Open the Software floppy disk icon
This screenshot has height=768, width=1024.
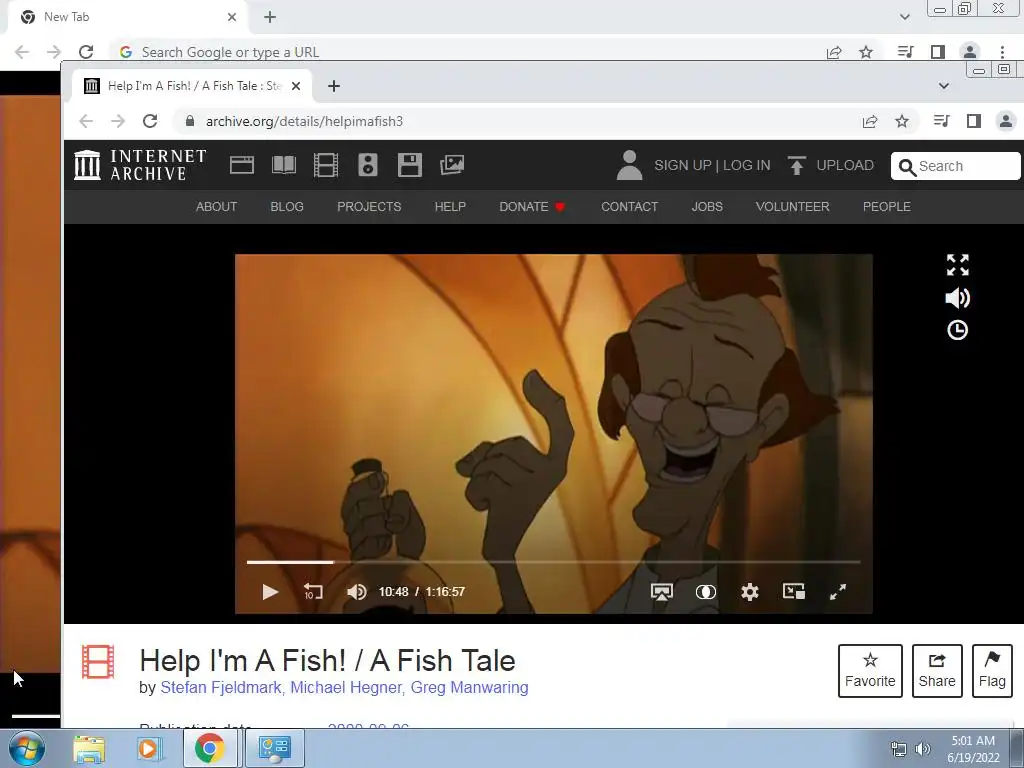coord(409,165)
